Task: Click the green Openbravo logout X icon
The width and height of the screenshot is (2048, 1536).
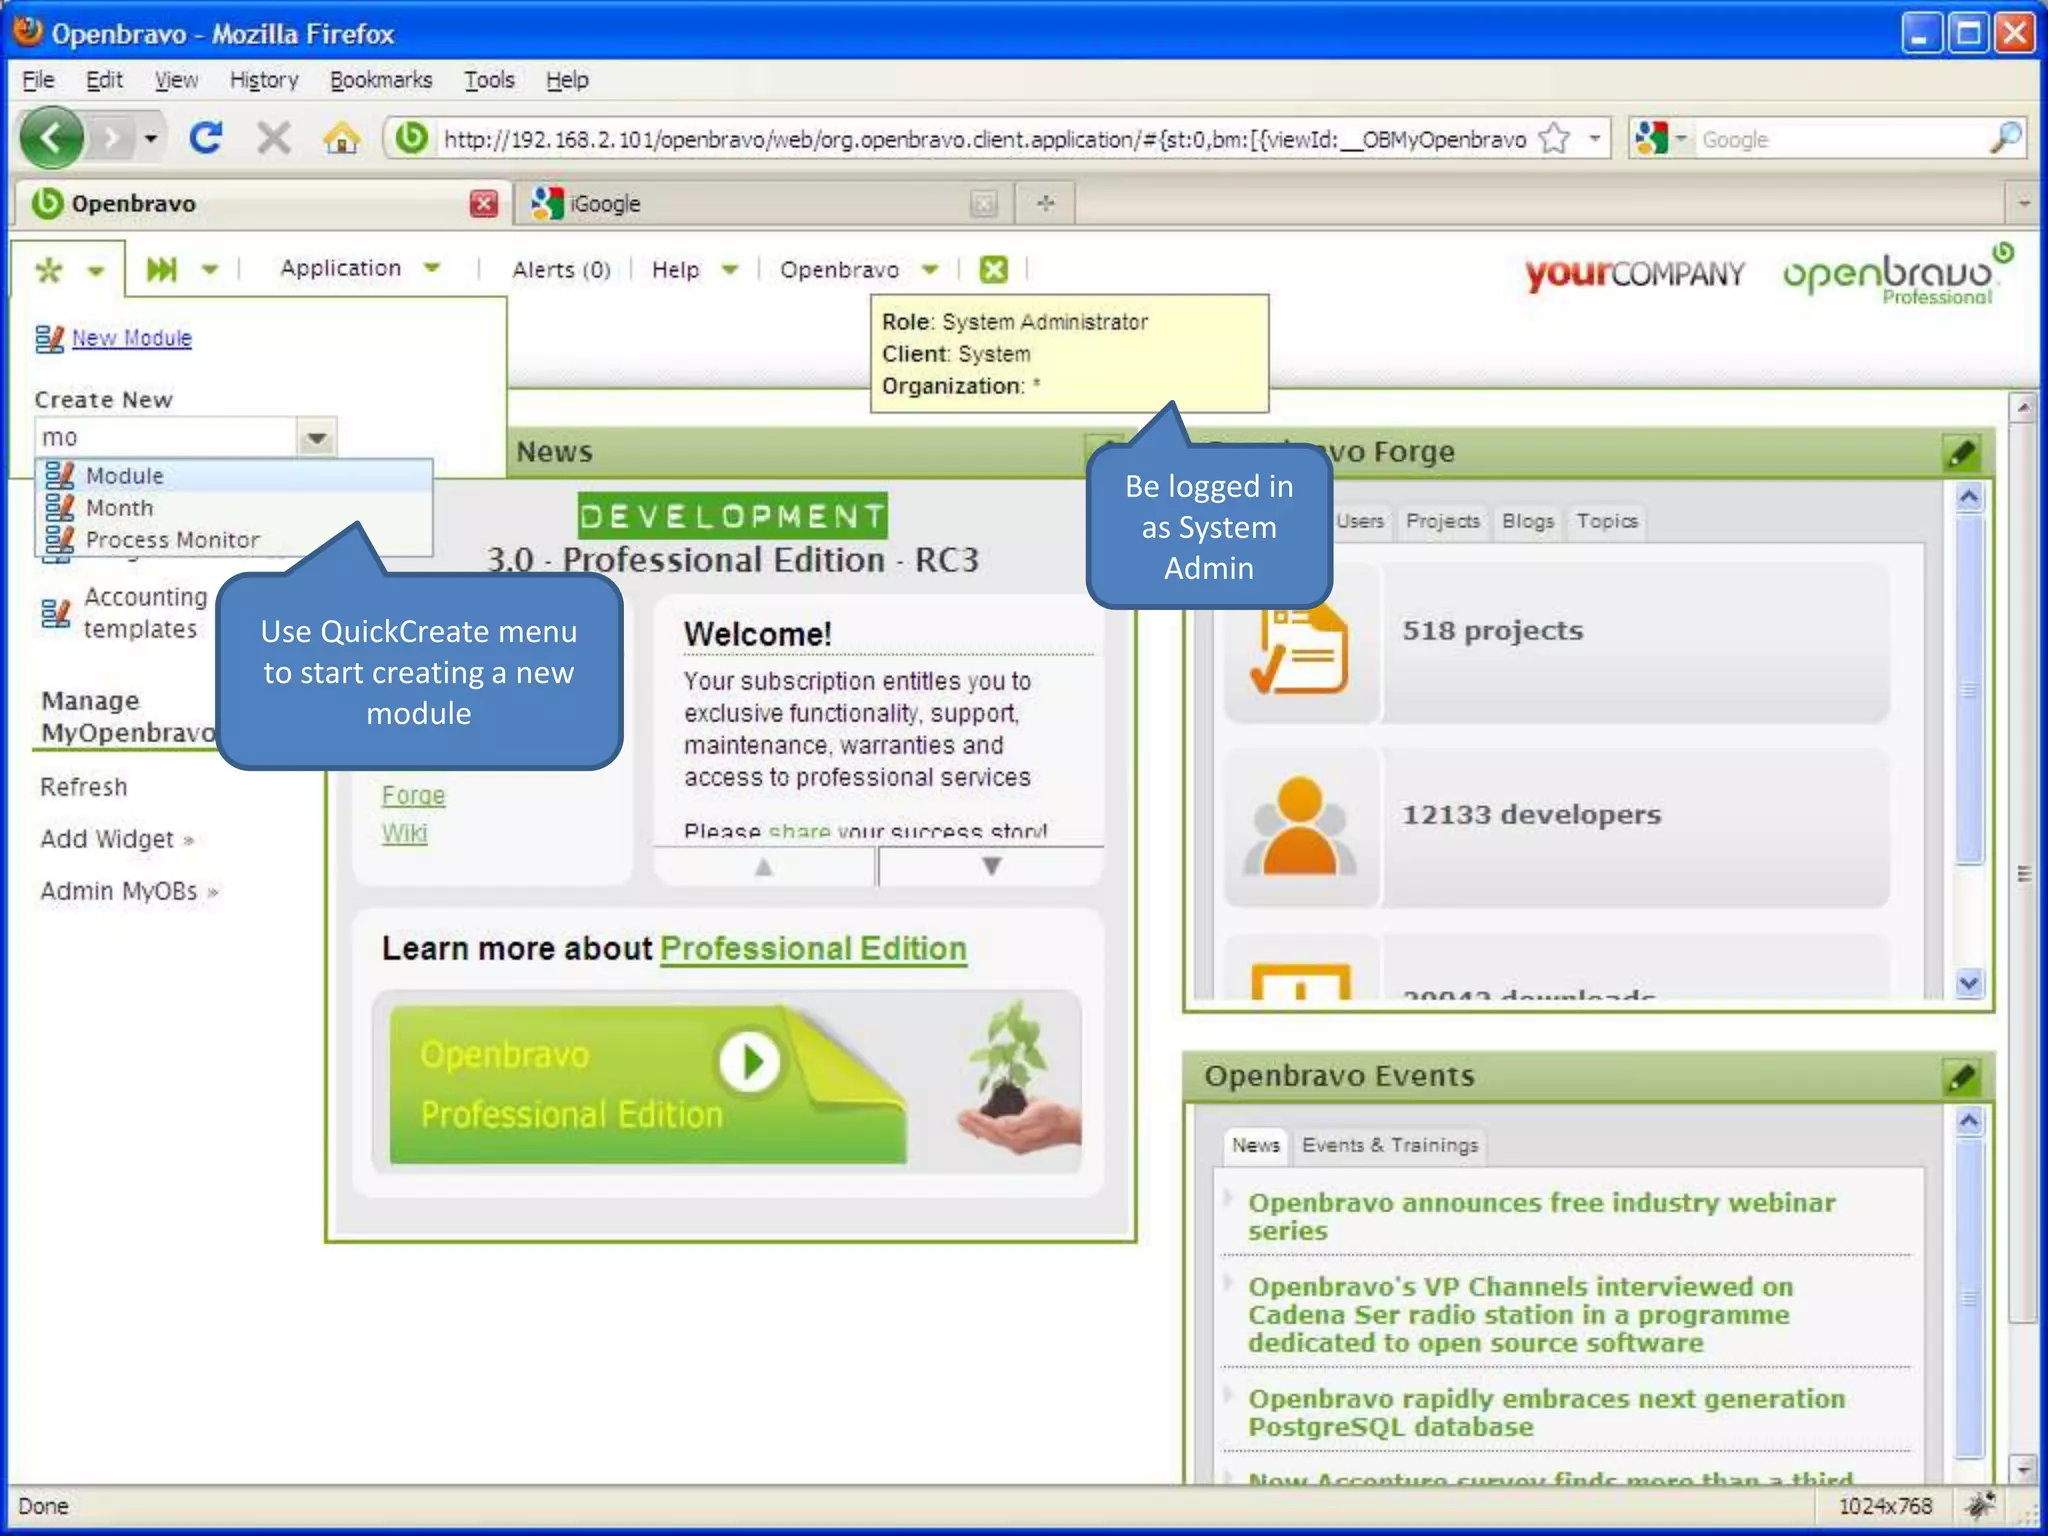Action: [993, 269]
